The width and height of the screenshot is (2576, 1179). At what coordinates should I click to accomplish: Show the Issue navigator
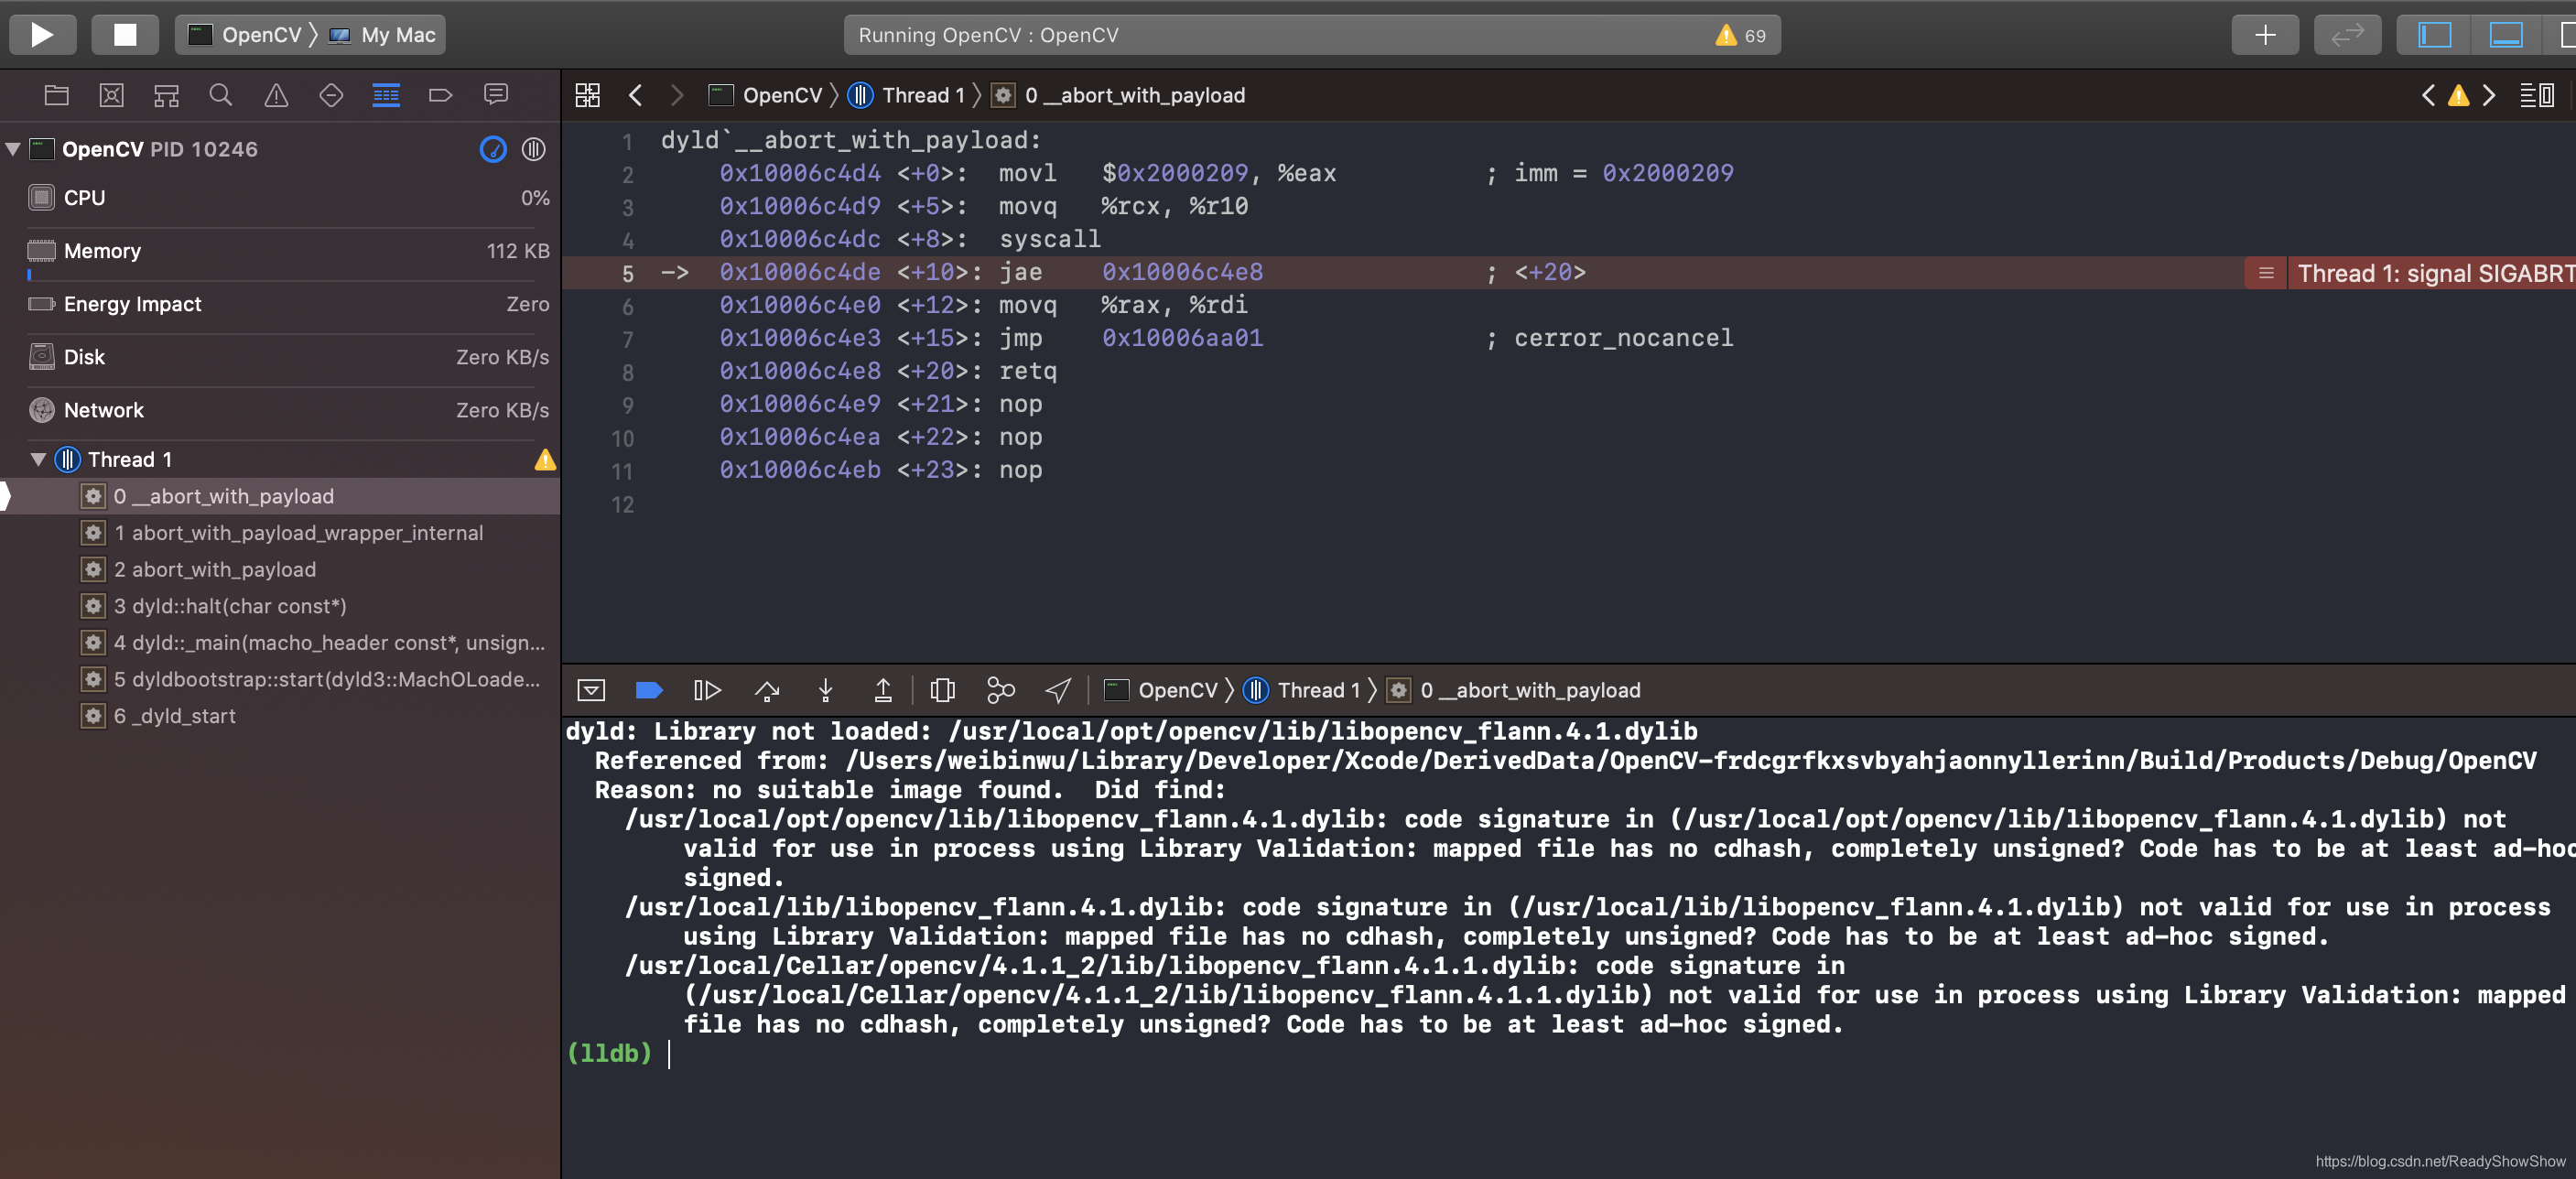[x=276, y=95]
